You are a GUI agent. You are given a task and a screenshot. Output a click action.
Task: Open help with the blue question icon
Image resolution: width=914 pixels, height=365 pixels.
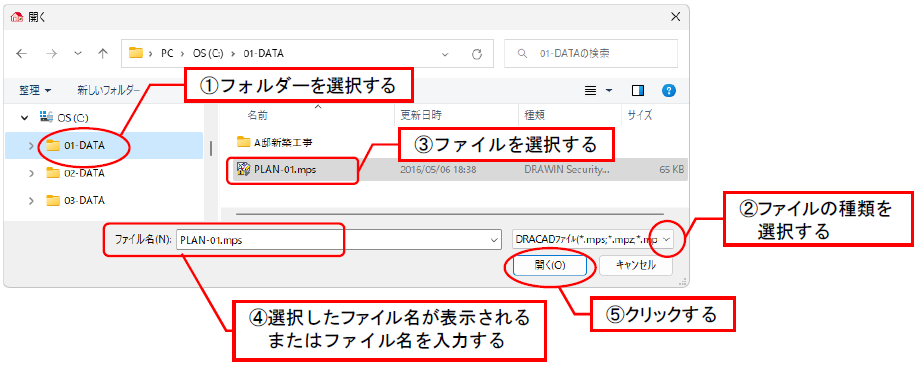(669, 90)
